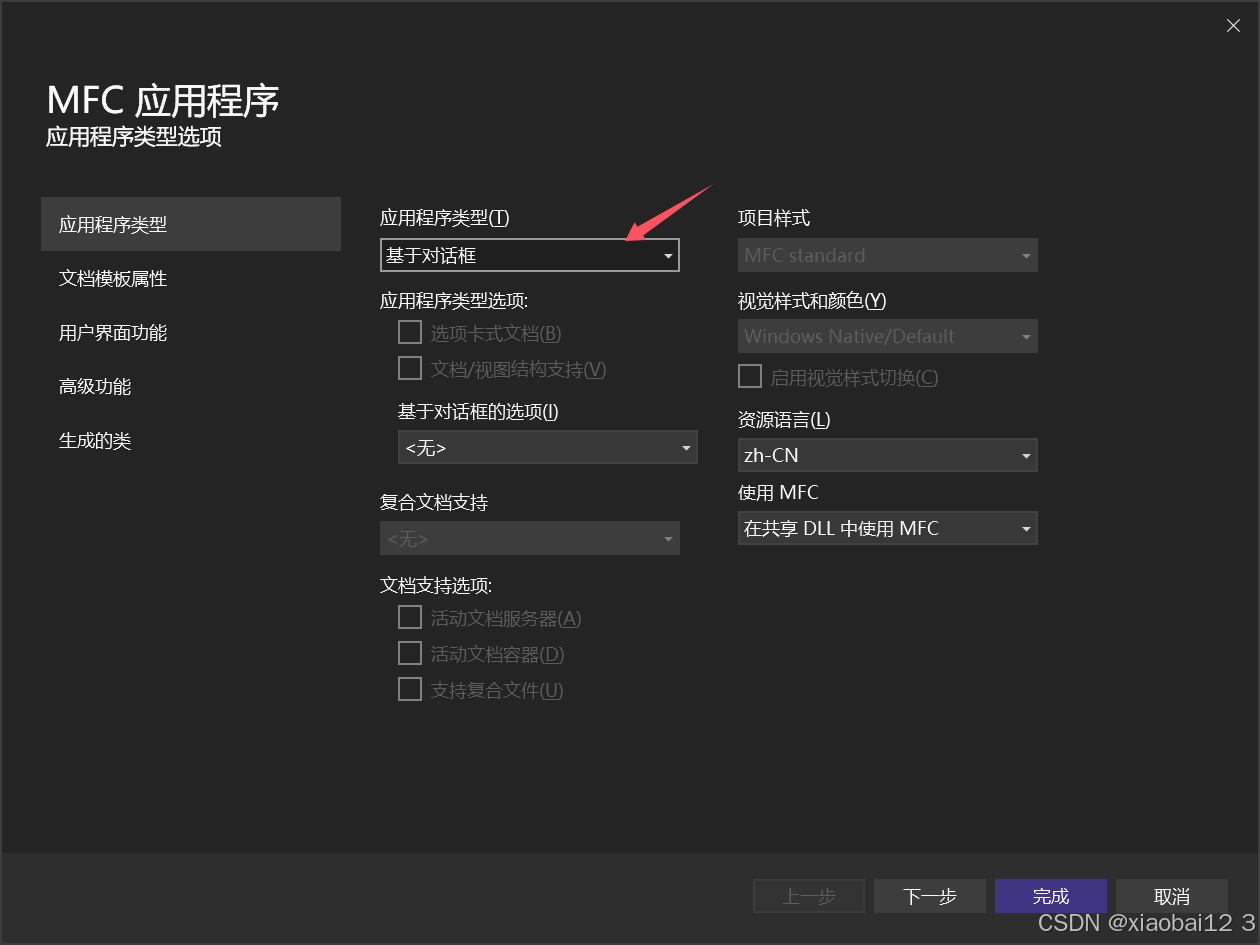Click the 资源语言(L) label

pyautogui.click(x=784, y=419)
